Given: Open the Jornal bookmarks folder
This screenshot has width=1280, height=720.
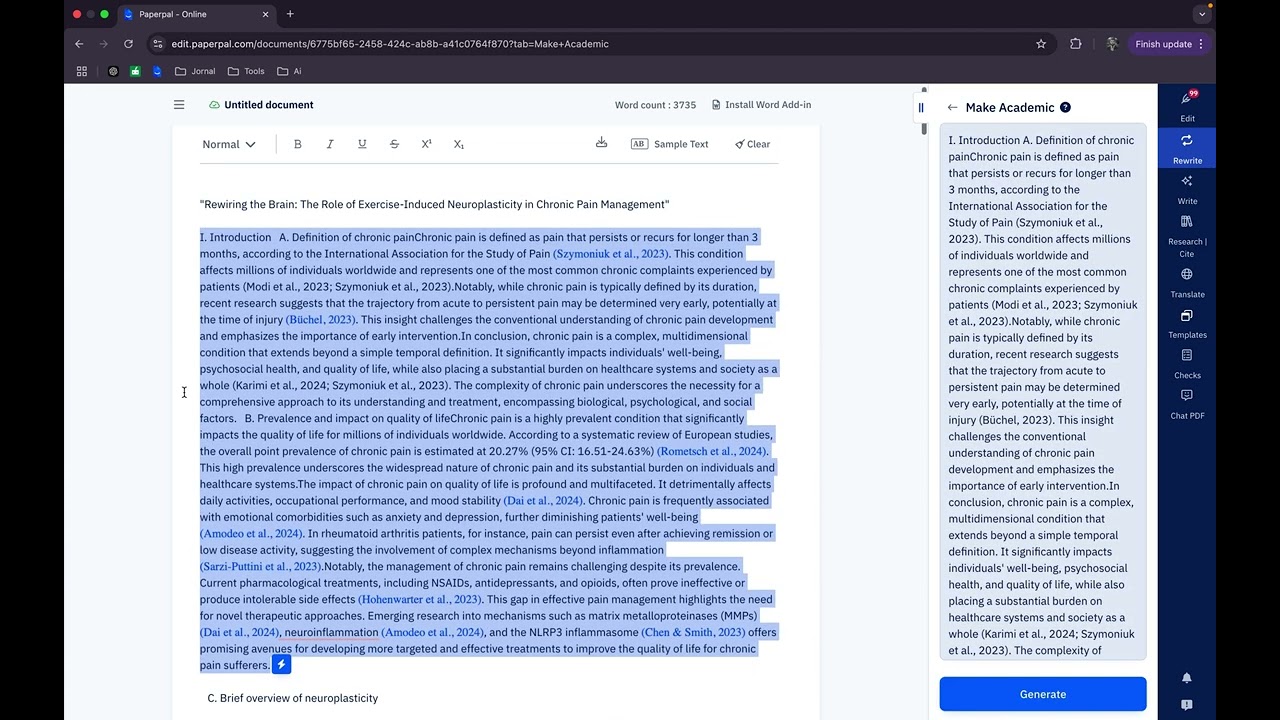Looking at the screenshot, I should 195,71.
